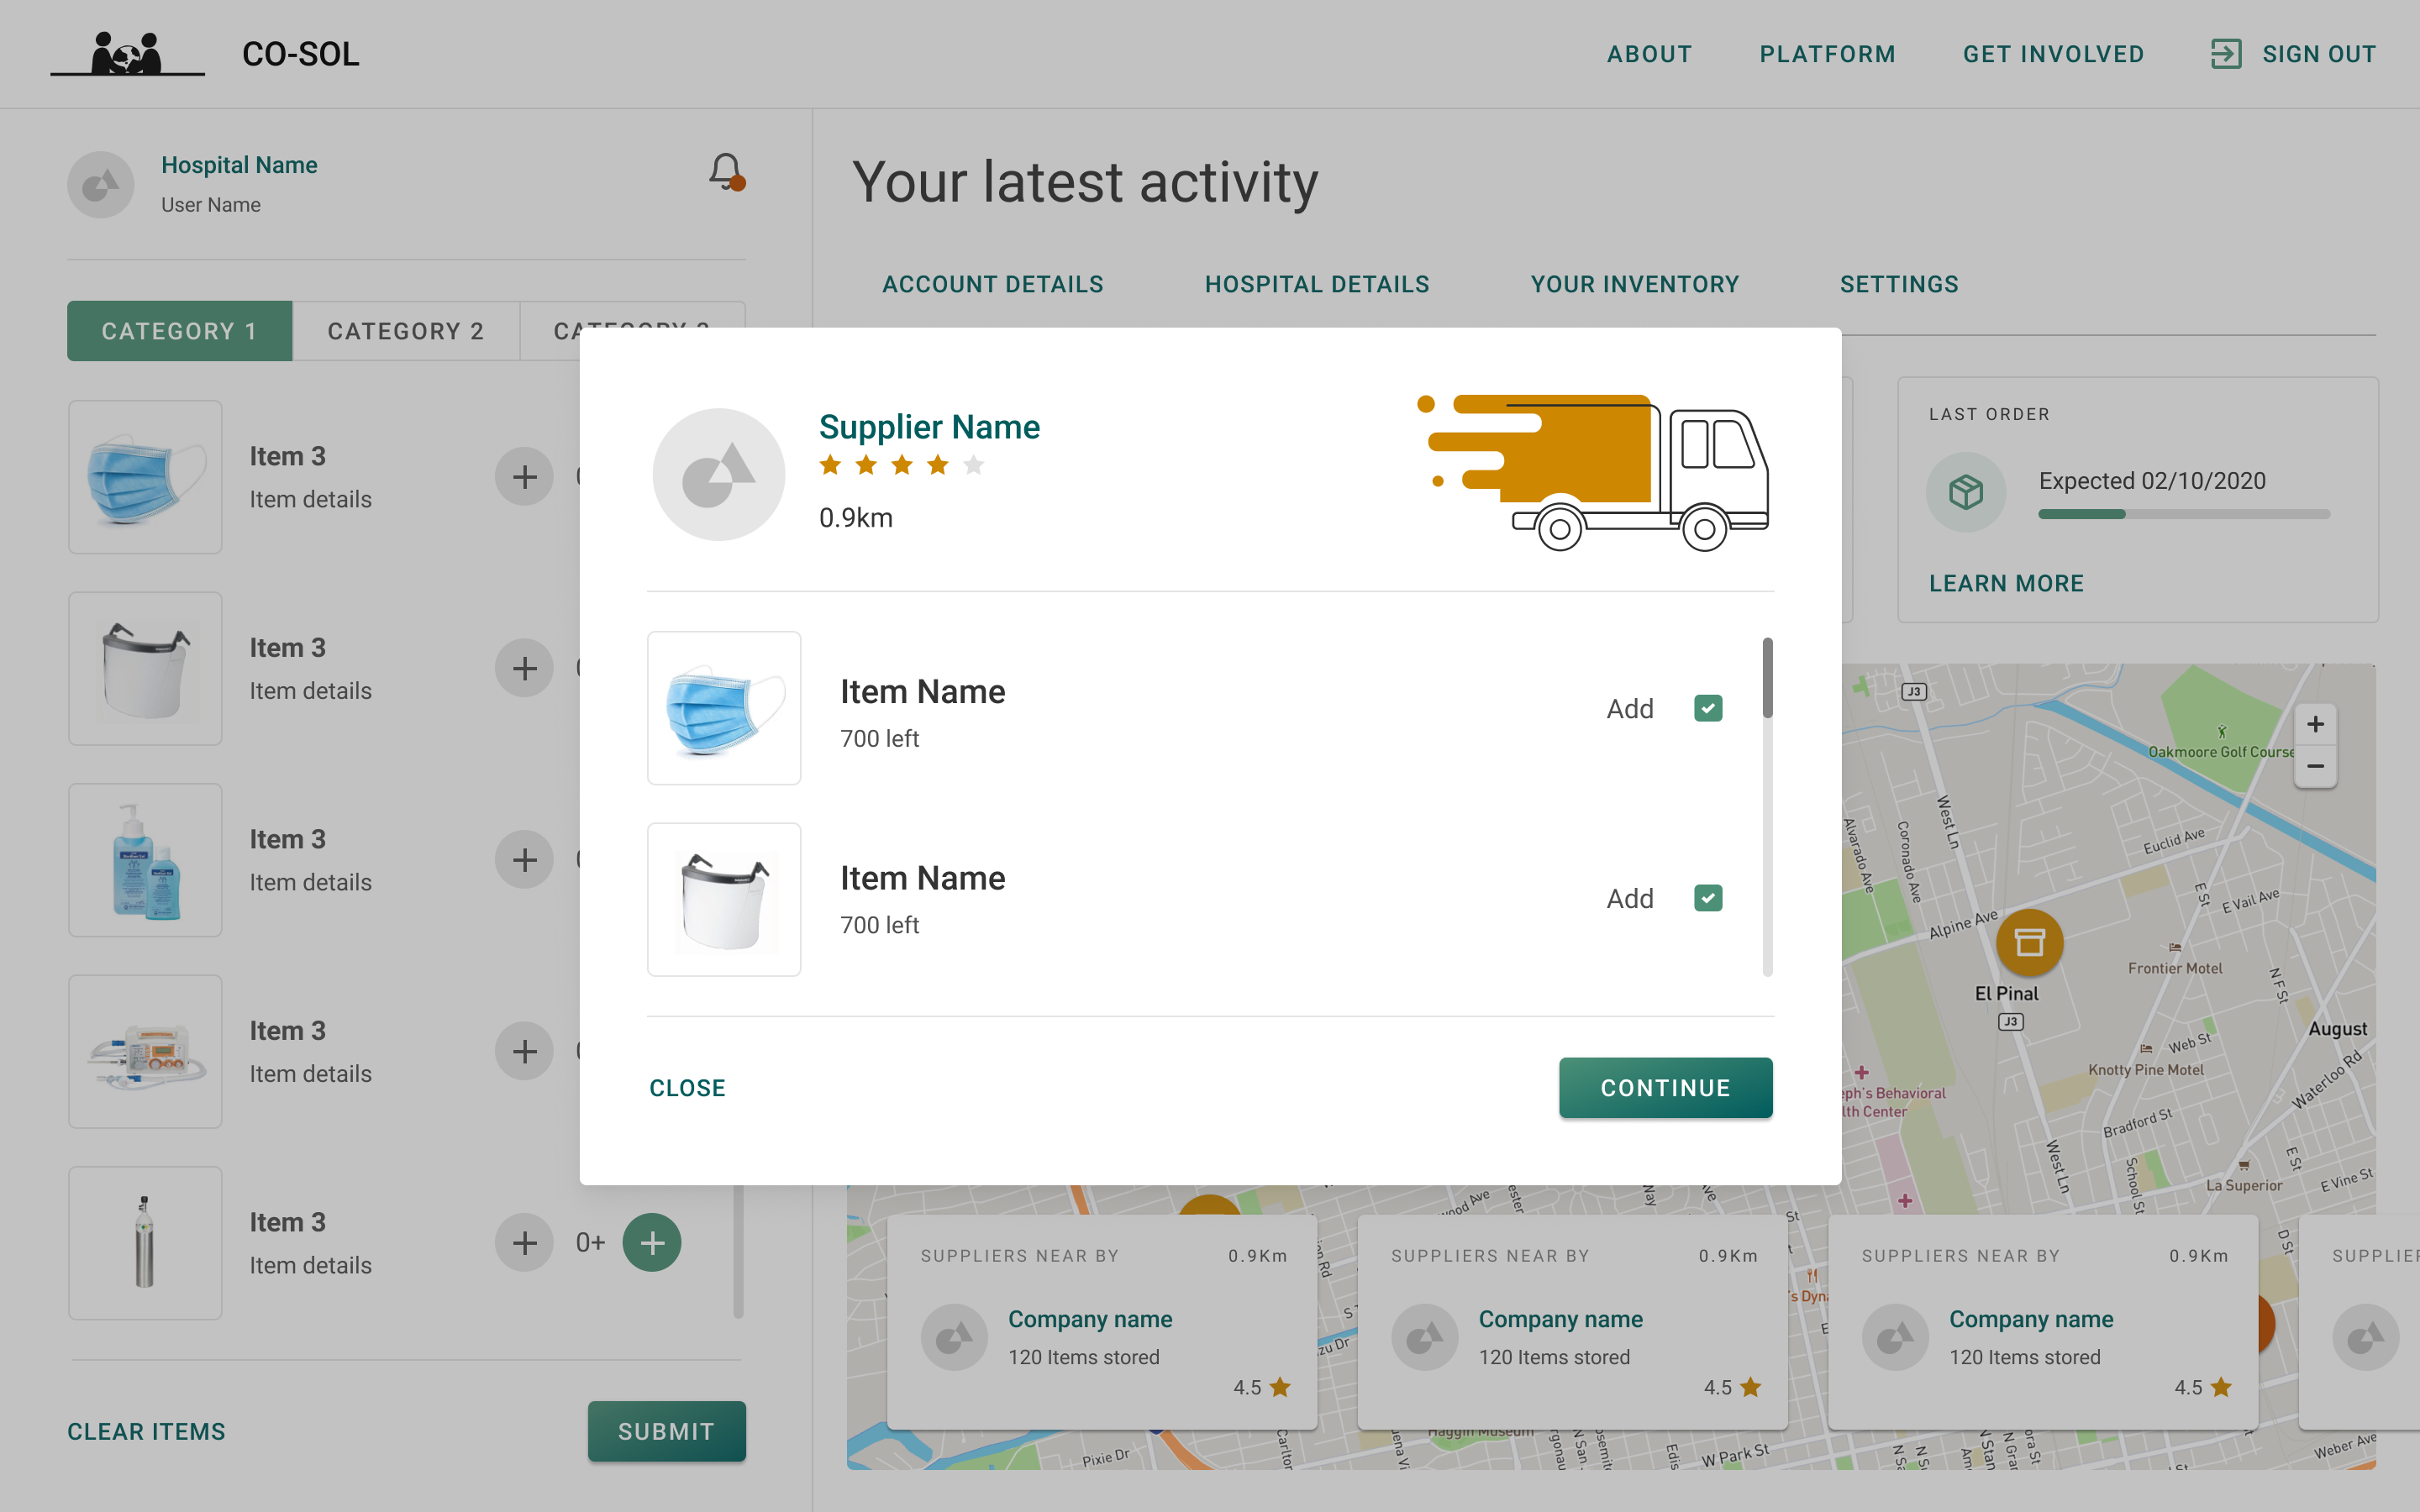Click Learn More on last order
Screen dimensions: 2420x1512
[x=2006, y=583]
